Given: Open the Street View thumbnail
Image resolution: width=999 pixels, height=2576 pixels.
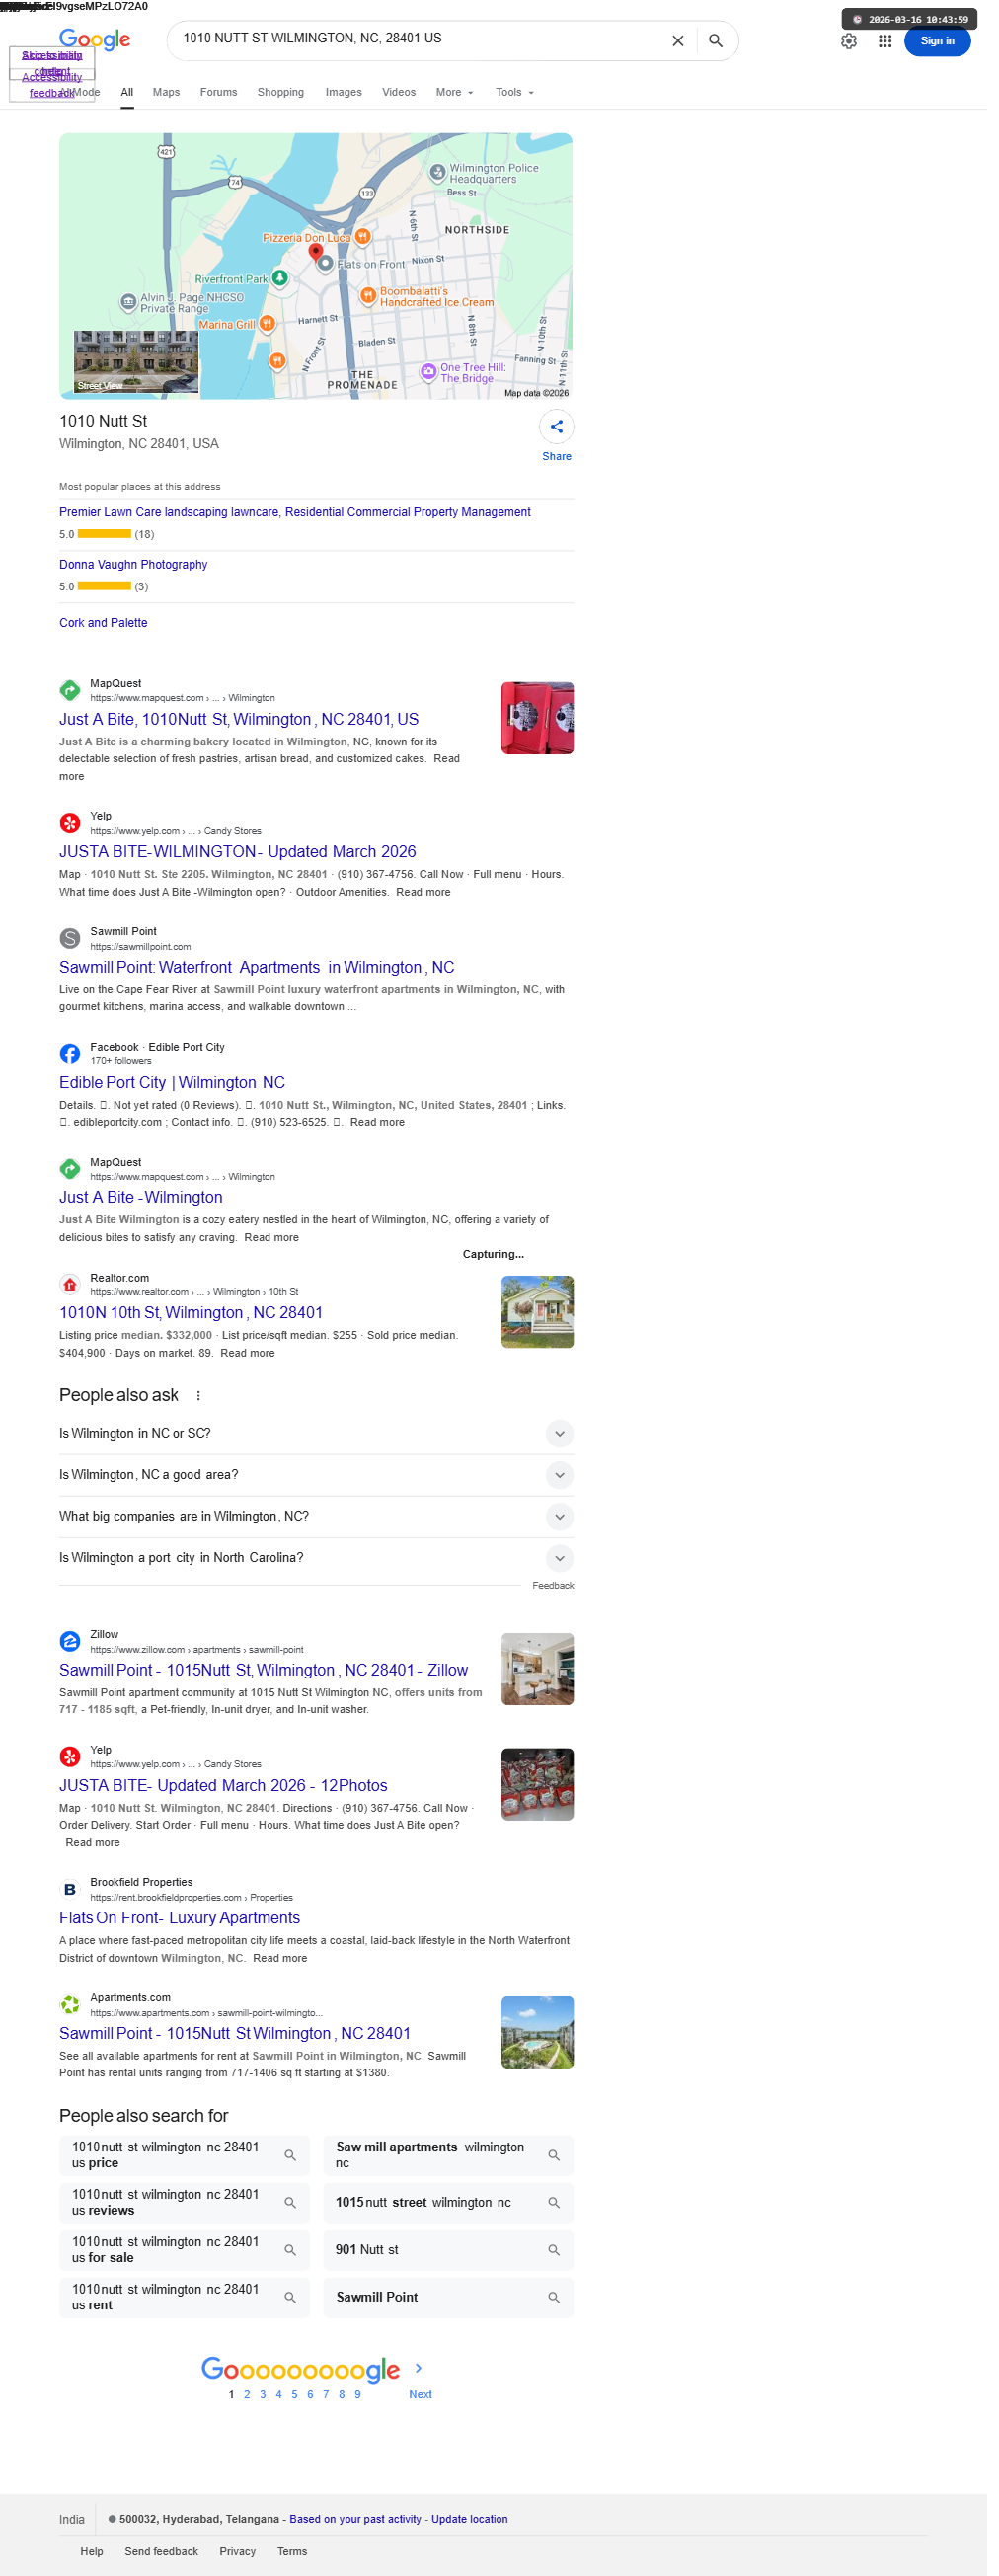Looking at the screenshot, I should tap(138, 366).
